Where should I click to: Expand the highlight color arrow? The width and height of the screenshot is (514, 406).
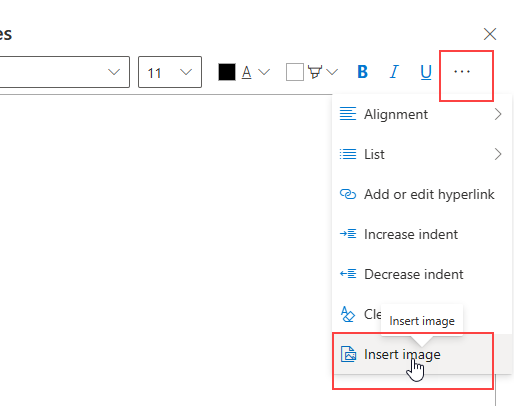(x=332, y=72)
